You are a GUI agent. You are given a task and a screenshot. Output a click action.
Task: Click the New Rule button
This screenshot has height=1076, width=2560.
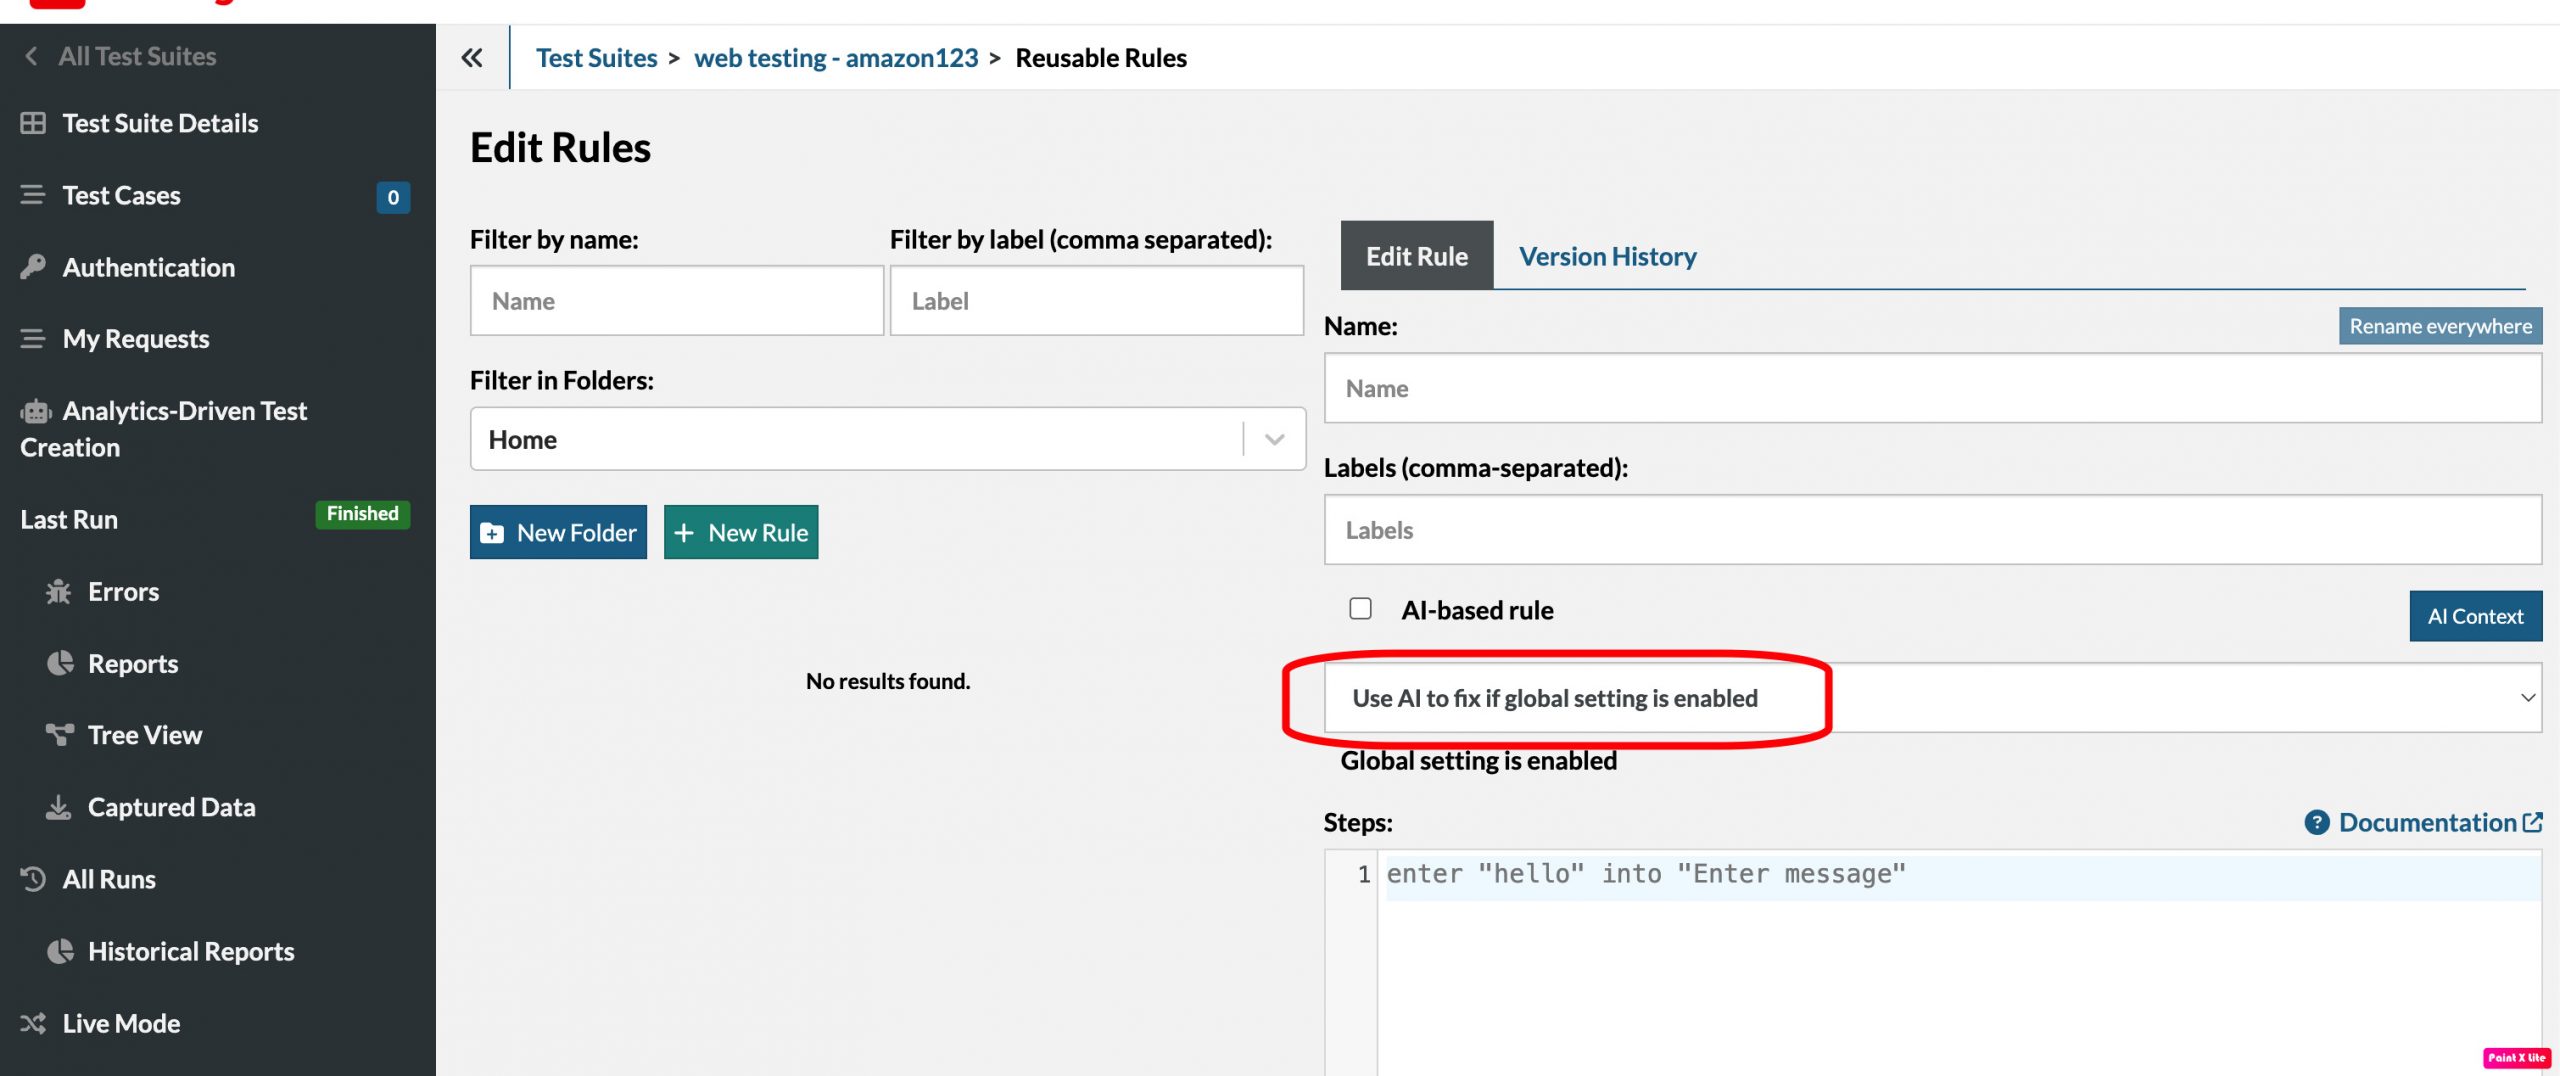click(741, 533)
